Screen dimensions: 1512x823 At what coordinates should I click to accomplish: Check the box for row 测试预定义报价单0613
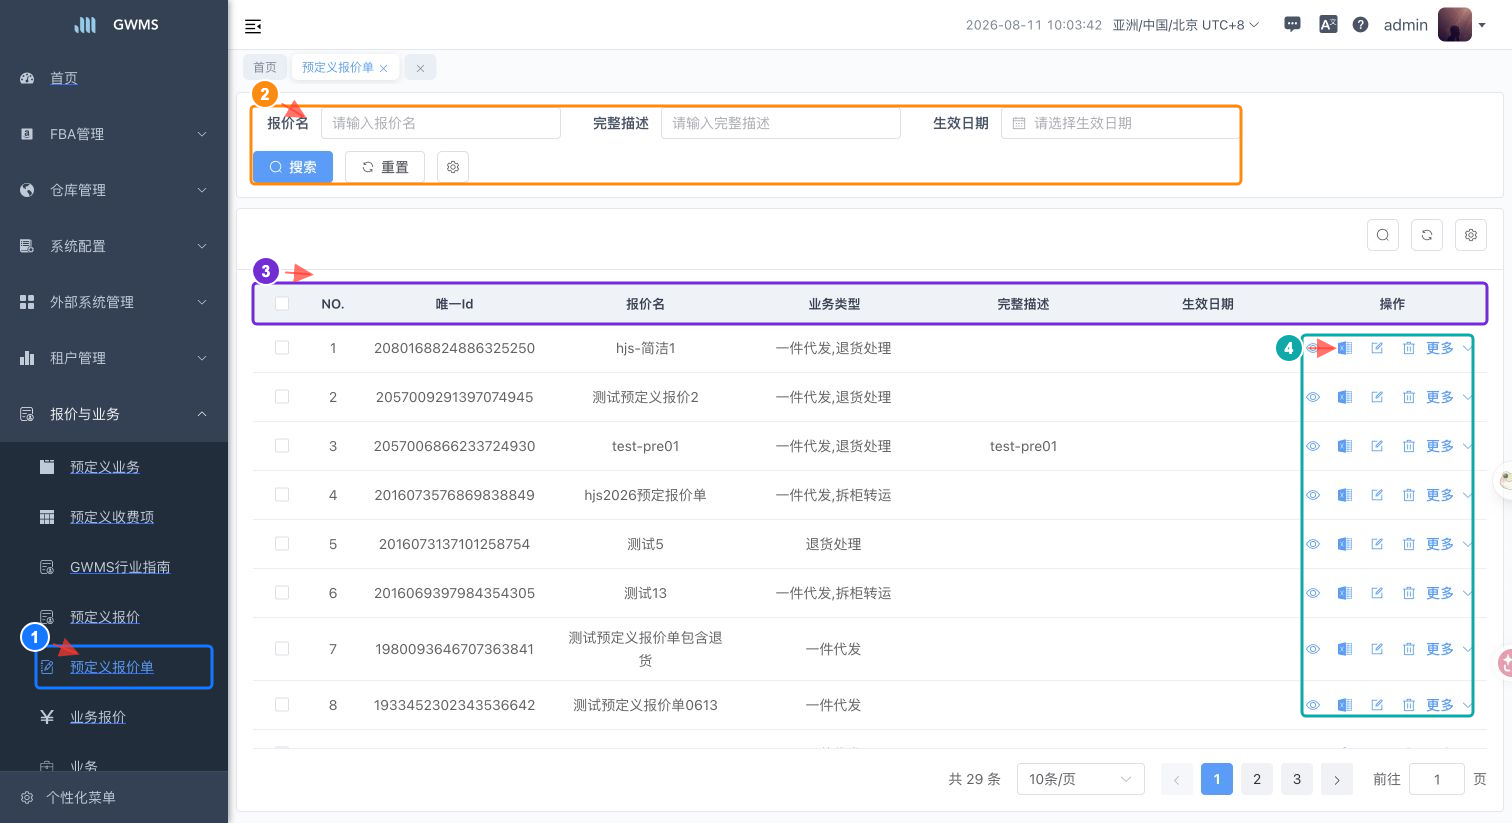pos(282,705)
